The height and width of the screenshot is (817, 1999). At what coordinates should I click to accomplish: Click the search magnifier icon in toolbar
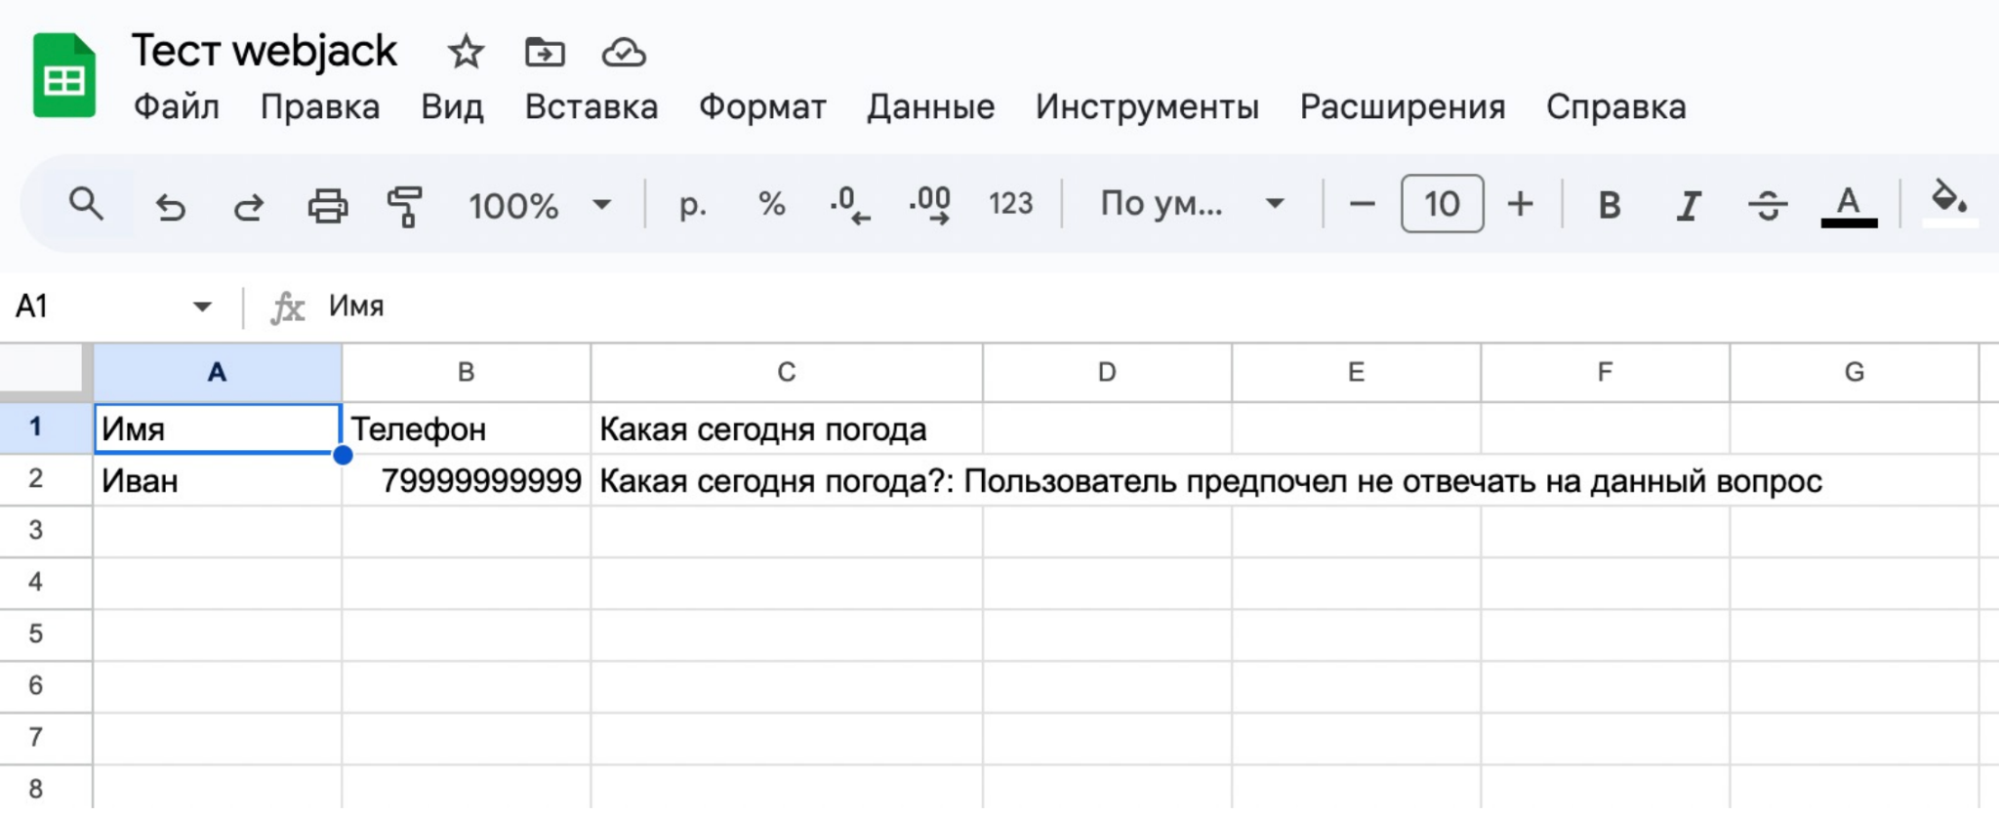pyautogui.click(x=86, y=204)
